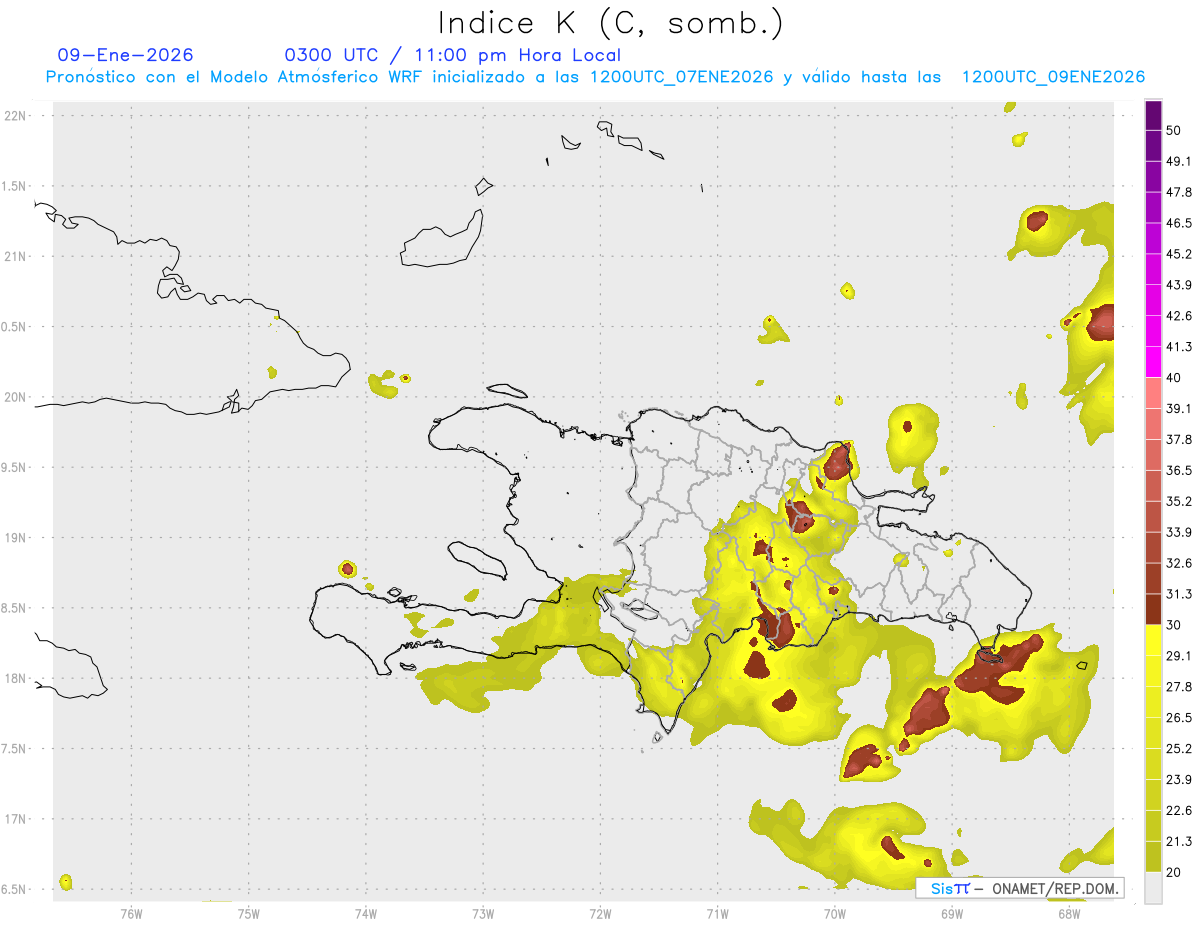Click the colorbar value '20'
The image size is (1200, 927).
pos(1174,873)
